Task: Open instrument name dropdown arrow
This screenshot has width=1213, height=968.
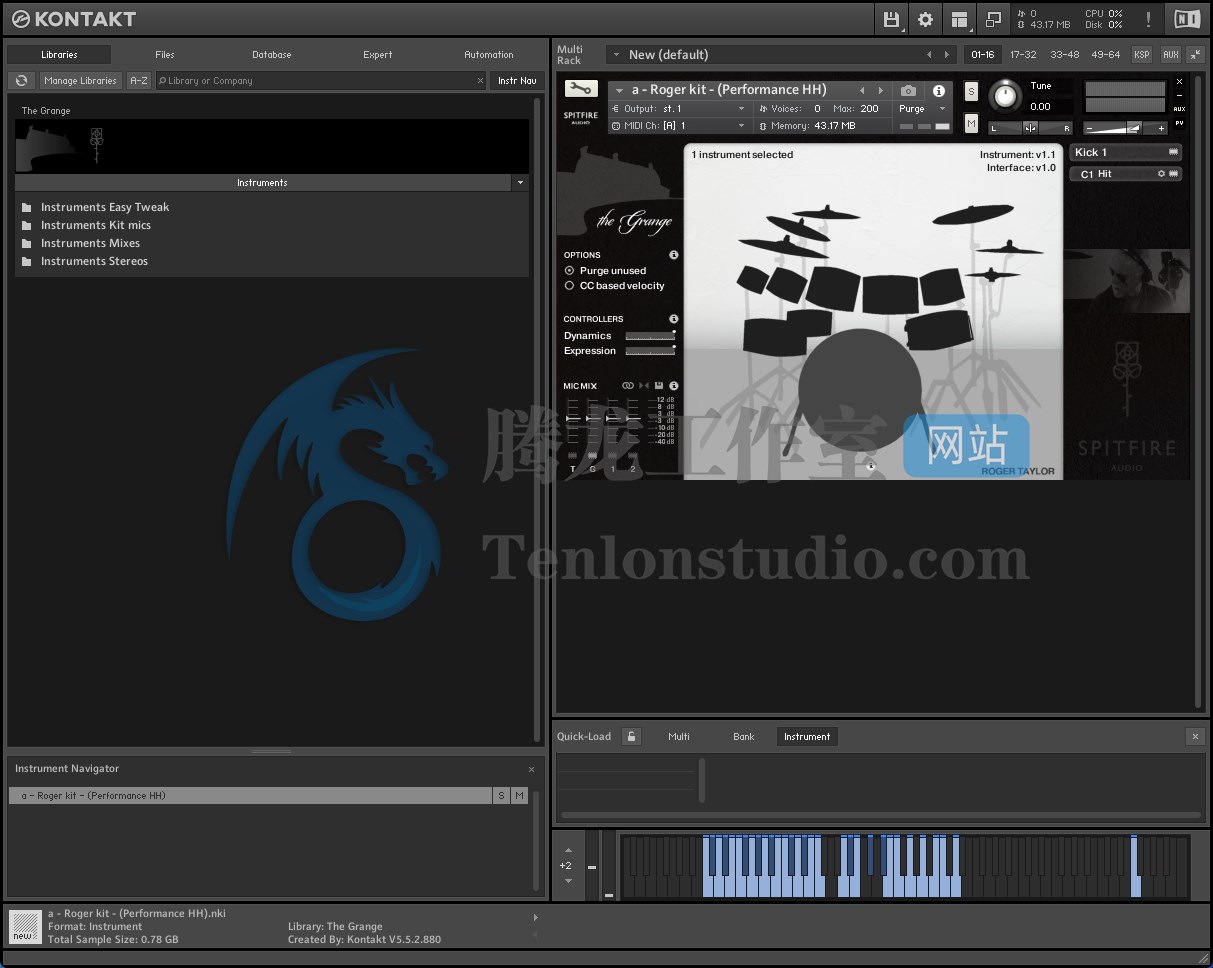Action: pyautogui.click(x=619, y=91)
